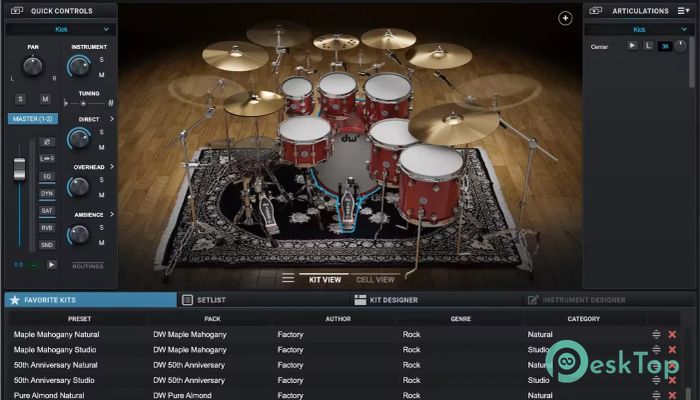The width and height of the screenshot is (700, 400).
Task: Play the Center articulation preview
Action: pyautogui.click(x=632, y=46)
